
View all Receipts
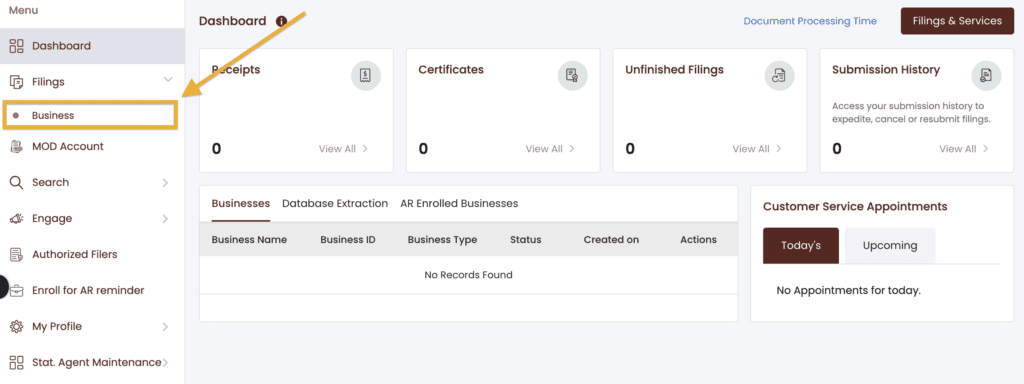tap(344, 149)
